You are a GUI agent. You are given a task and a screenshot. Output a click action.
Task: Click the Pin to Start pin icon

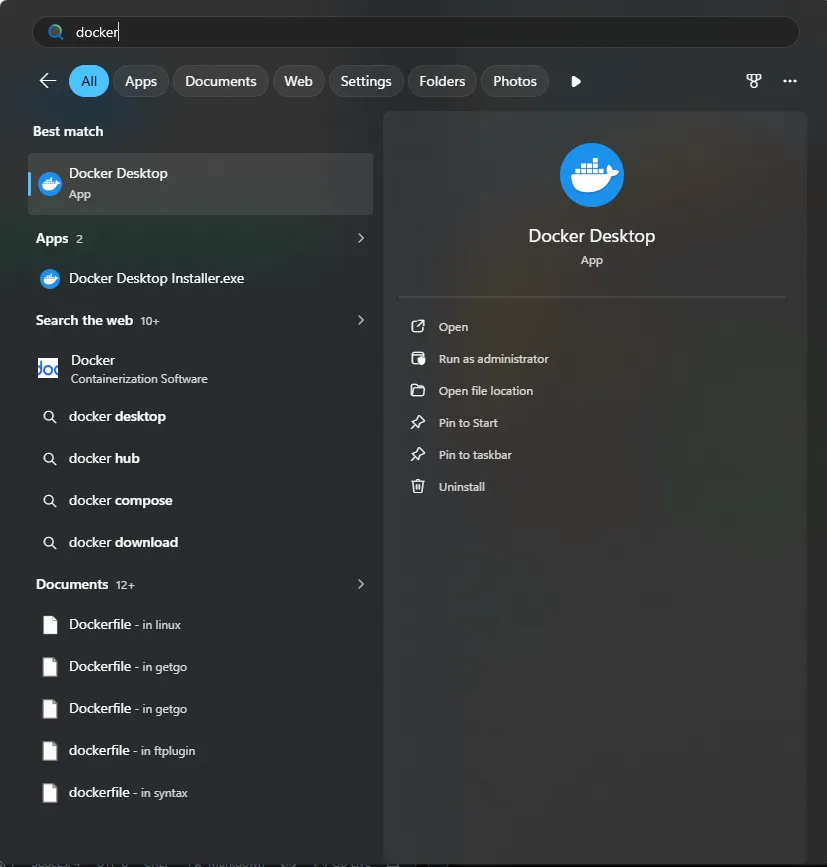(x=418, y=422)
